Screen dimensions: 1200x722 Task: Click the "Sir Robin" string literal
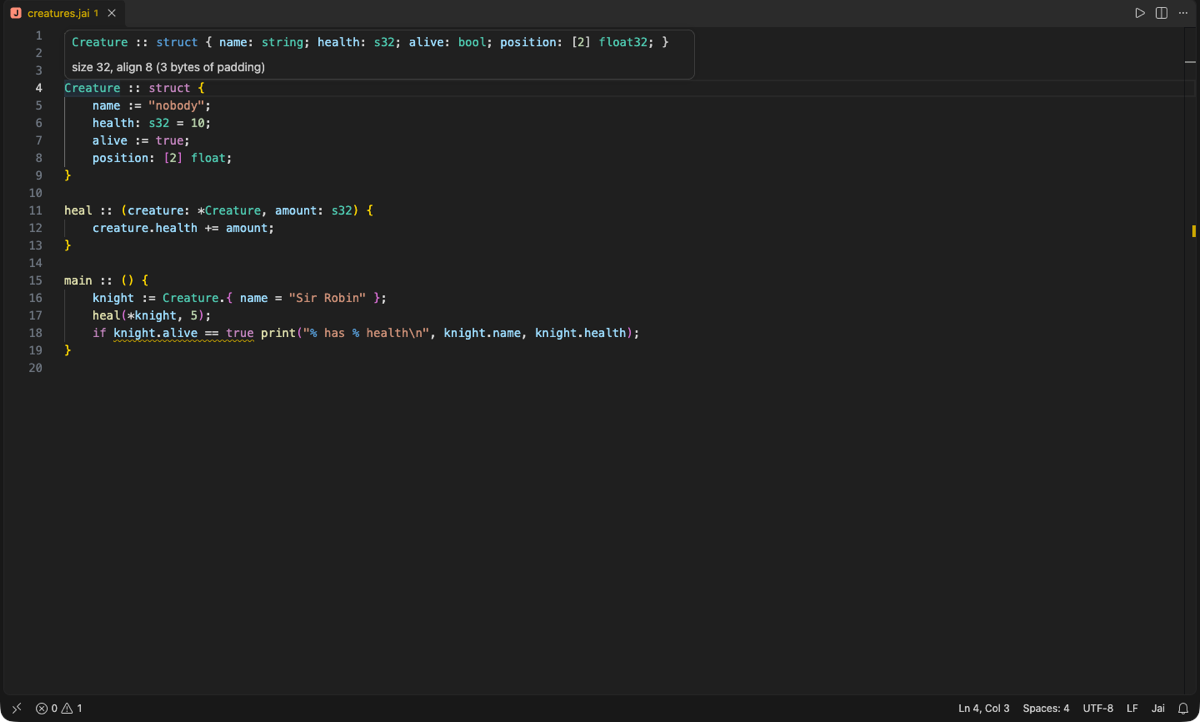[x=327, y=298]
